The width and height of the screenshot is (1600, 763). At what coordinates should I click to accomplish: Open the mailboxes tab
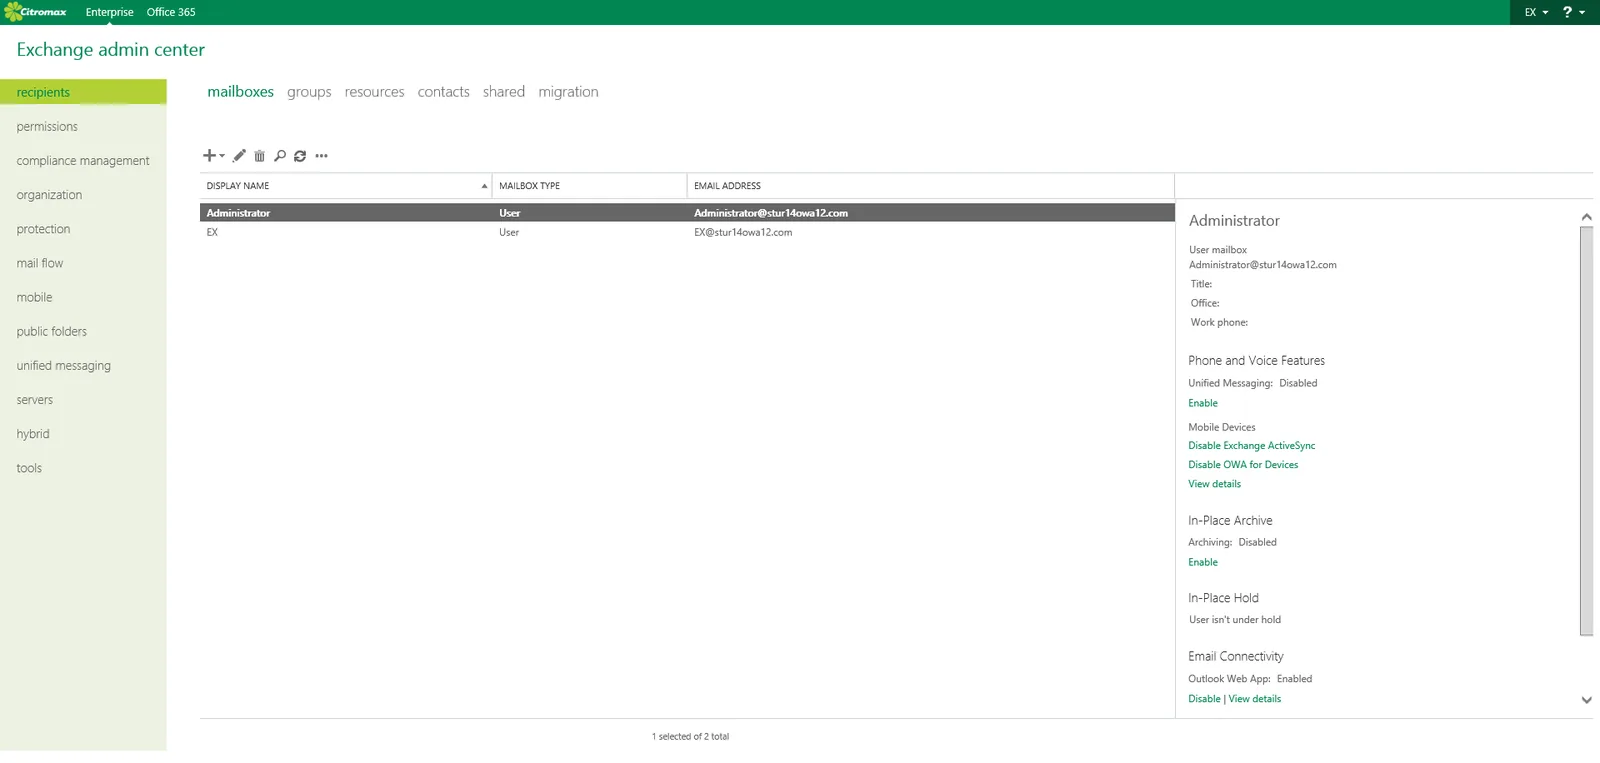[240, 92]
